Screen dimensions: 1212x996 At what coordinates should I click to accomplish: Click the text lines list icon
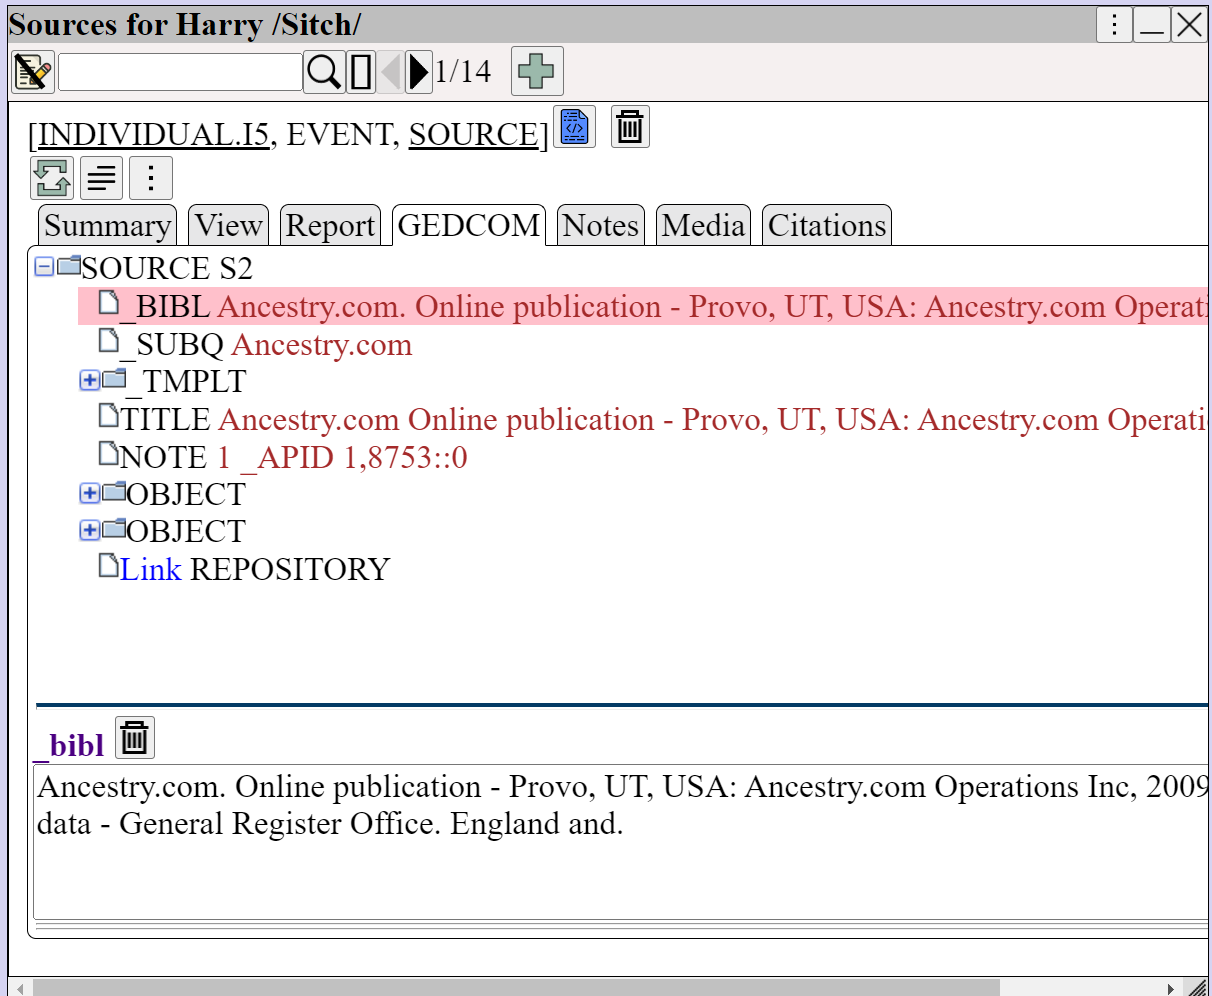coord(102,179)
